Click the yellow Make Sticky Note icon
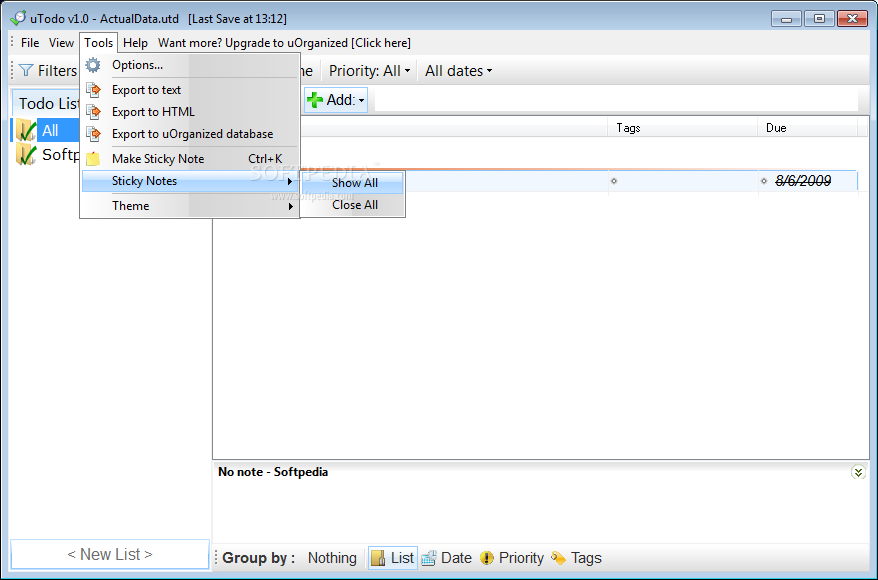The height and width of the screenshot is (580, 878). pyautogui.click(x=93, y=159)
